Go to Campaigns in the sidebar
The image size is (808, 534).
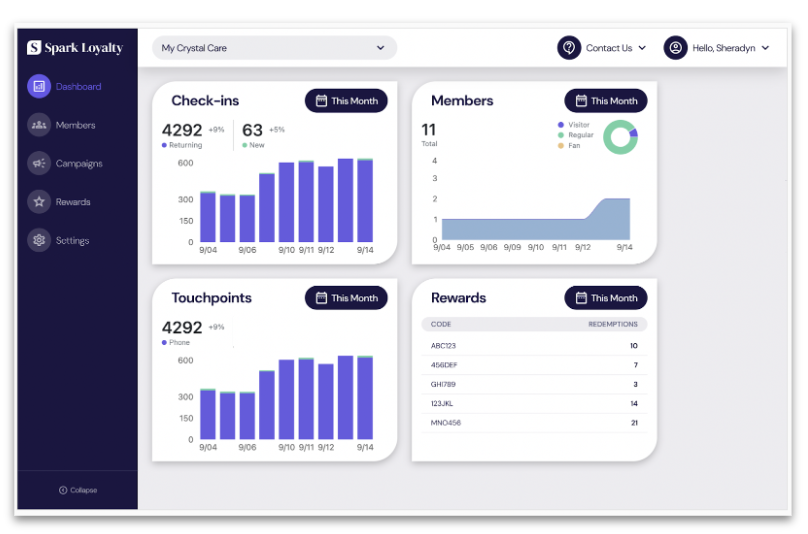[79, 164]
